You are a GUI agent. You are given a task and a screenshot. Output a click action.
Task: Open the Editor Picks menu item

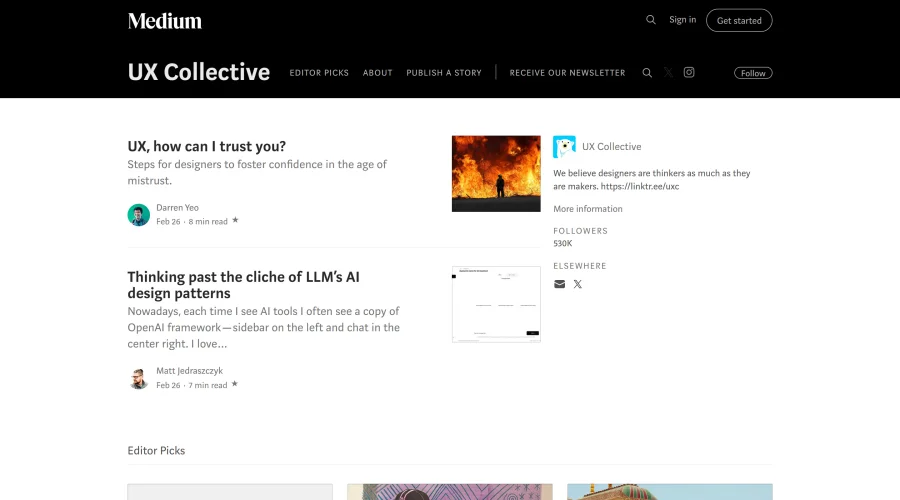[x=319, y=73]
